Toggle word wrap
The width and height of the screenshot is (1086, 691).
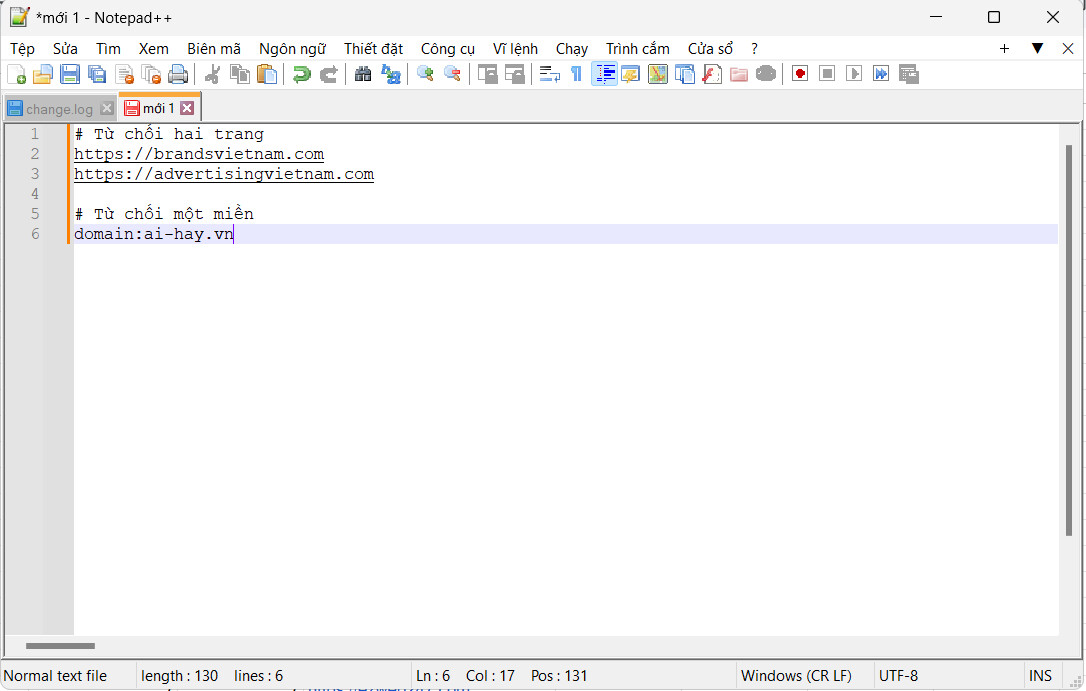click(x=549, y=74)
